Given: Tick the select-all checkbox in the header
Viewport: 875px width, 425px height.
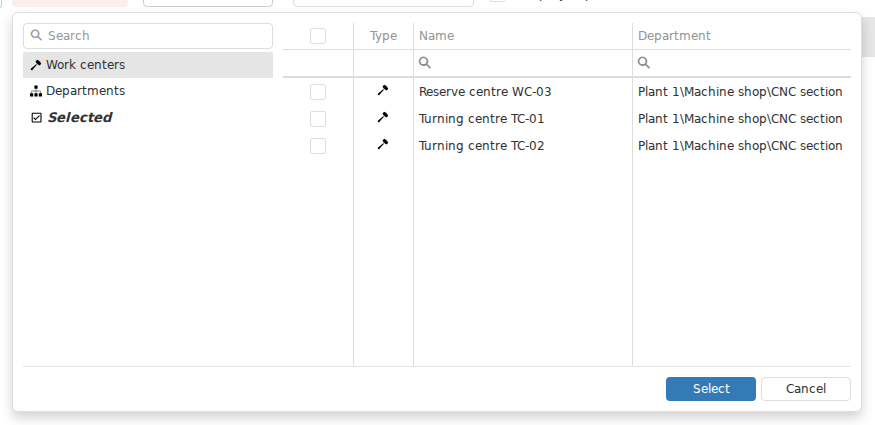Looking at the screenshot, I should [x=318, y=36].
